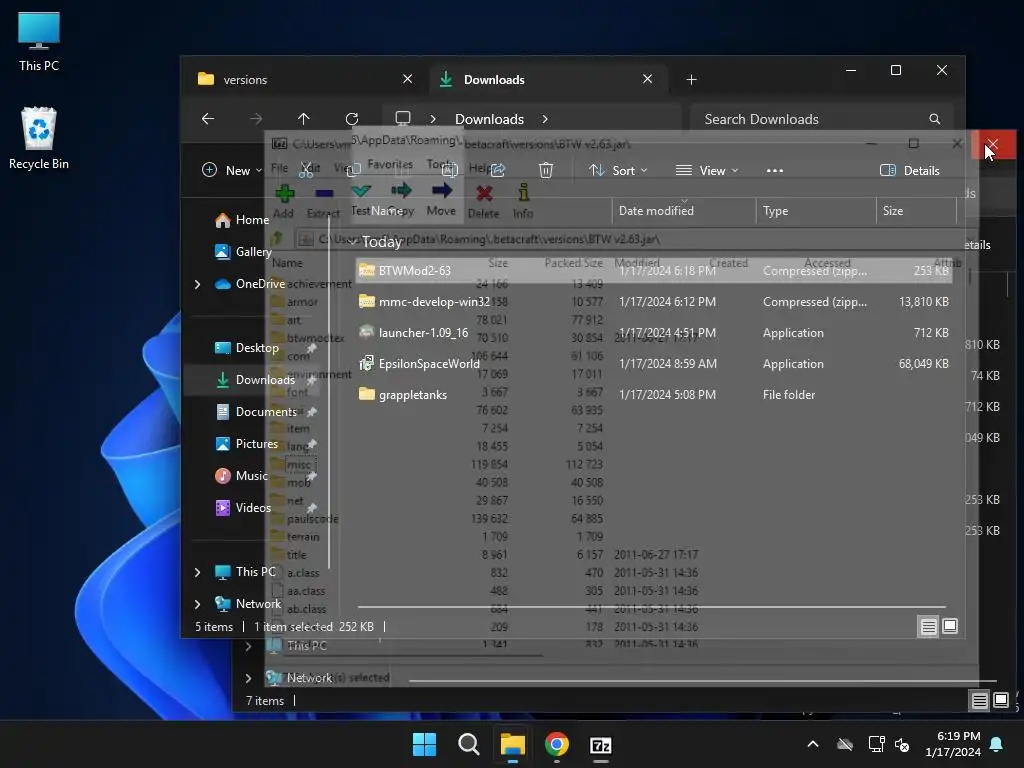Sort by Type column header

(816, 211)
